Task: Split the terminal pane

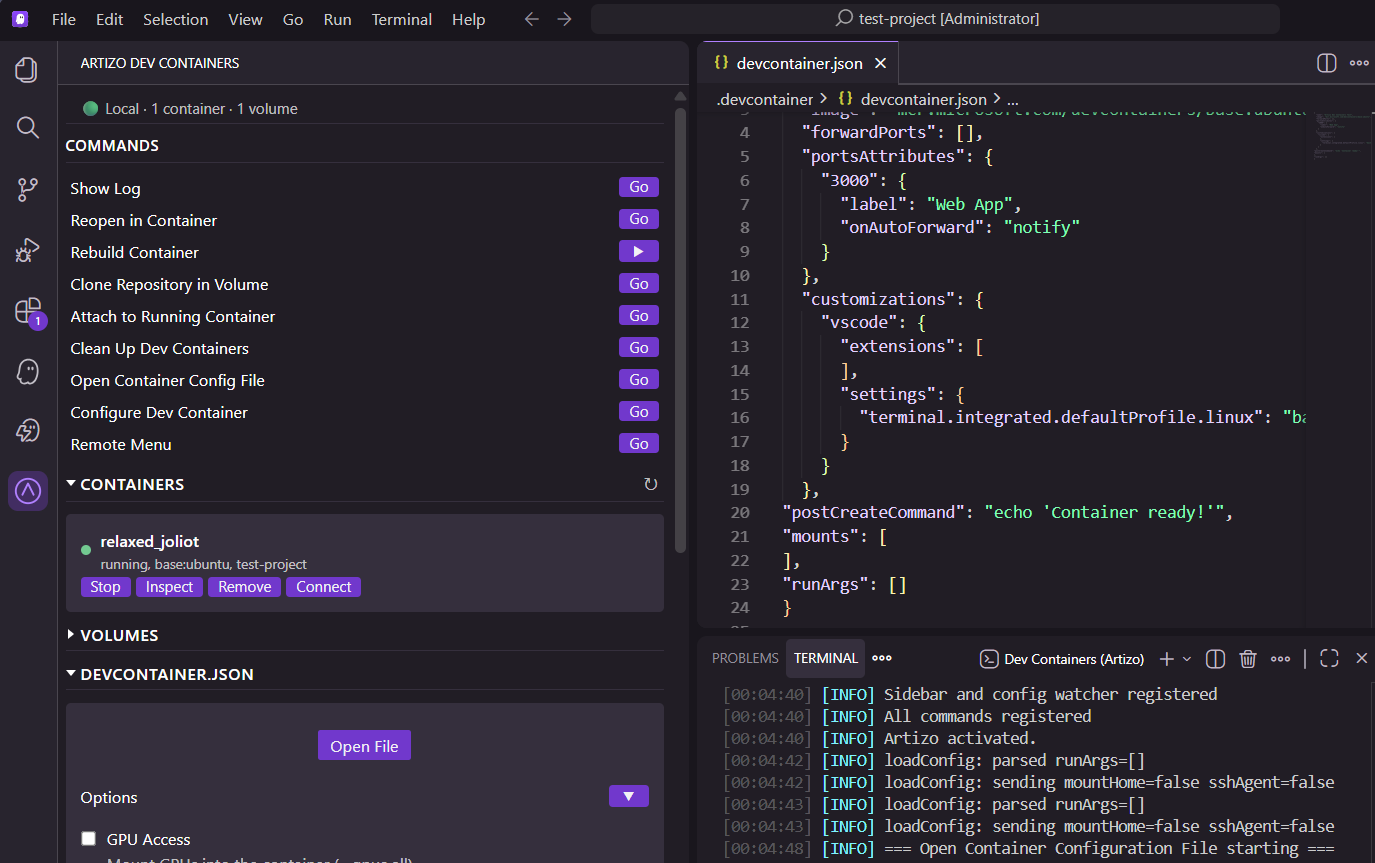Action: tap(1216, 659)
